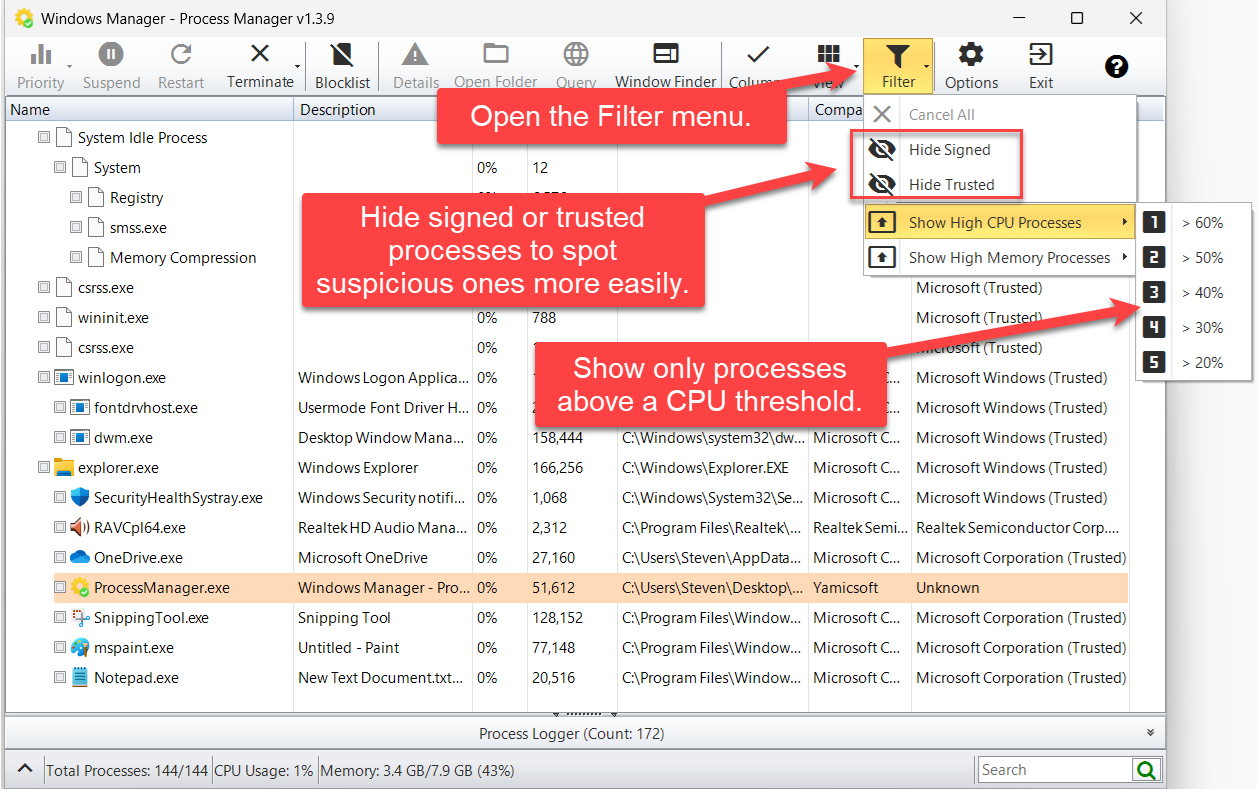1257x789 pixels.
Task: Click the Terminate X icon
Action: coord(260,54)
